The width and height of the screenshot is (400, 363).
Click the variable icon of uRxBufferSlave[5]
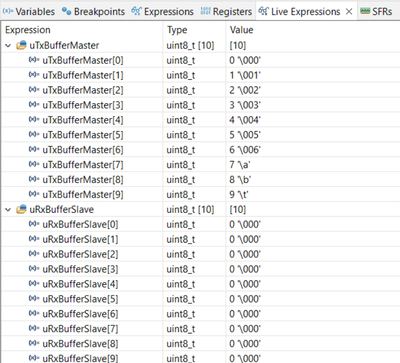tap(34, 299)
